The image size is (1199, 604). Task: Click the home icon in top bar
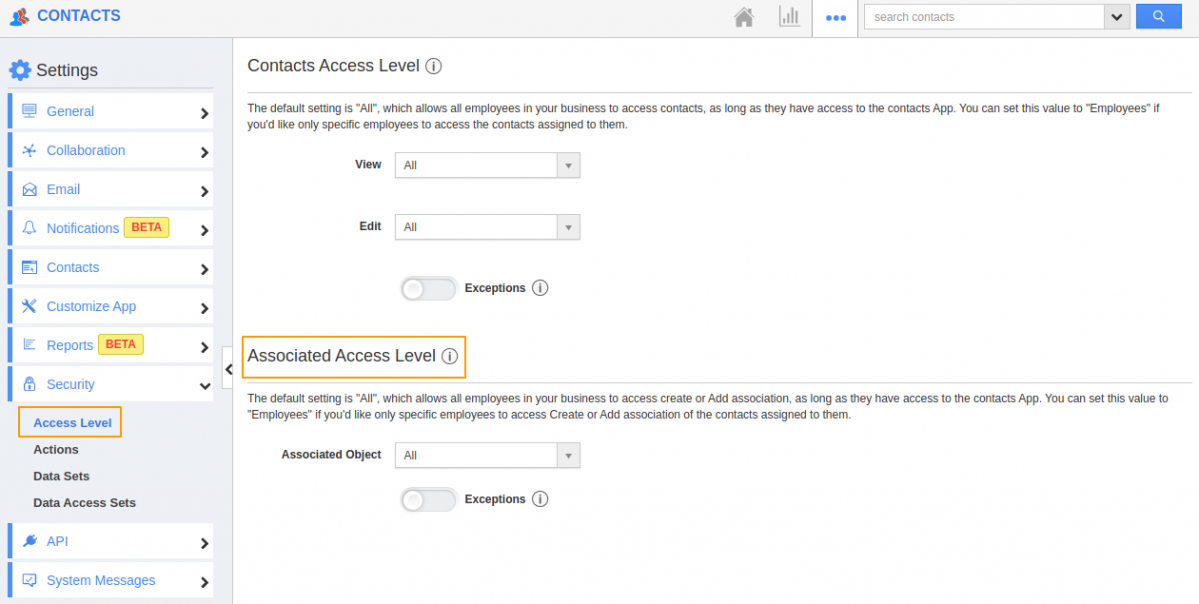pos(743,17)
